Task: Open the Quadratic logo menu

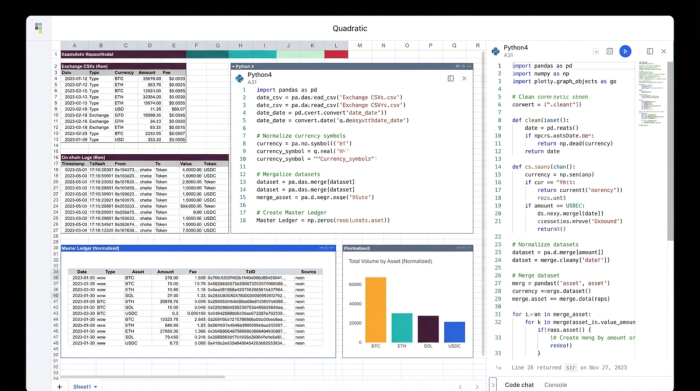Action: pos(38,28)
